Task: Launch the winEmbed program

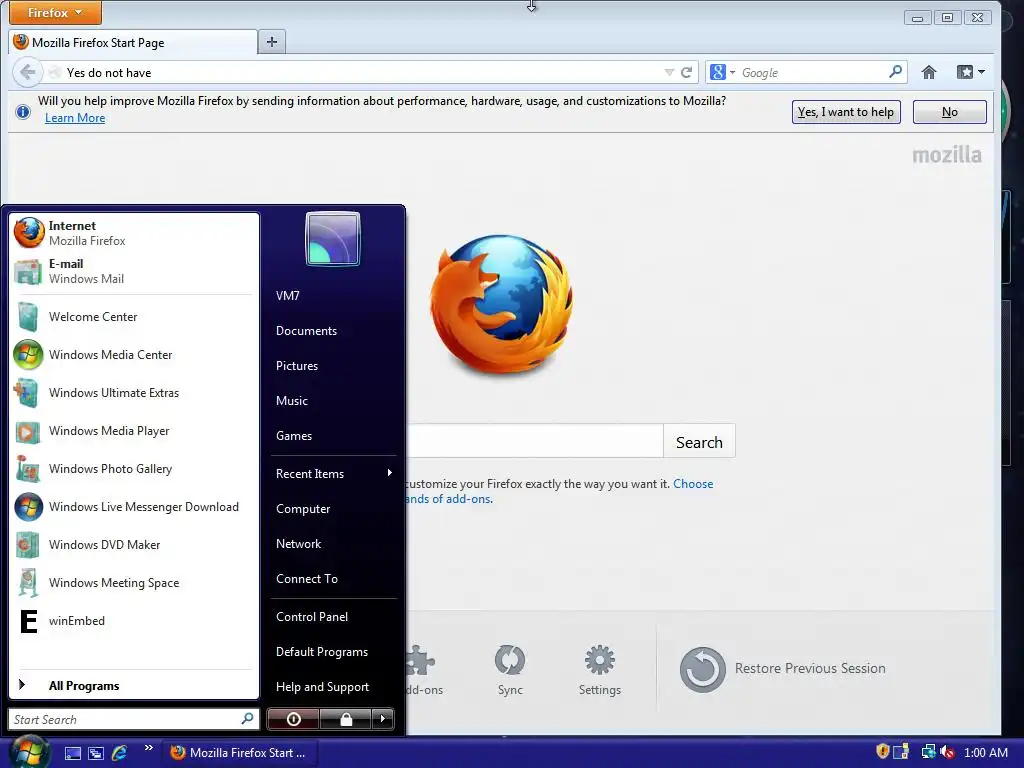Action: click(134, 620)
